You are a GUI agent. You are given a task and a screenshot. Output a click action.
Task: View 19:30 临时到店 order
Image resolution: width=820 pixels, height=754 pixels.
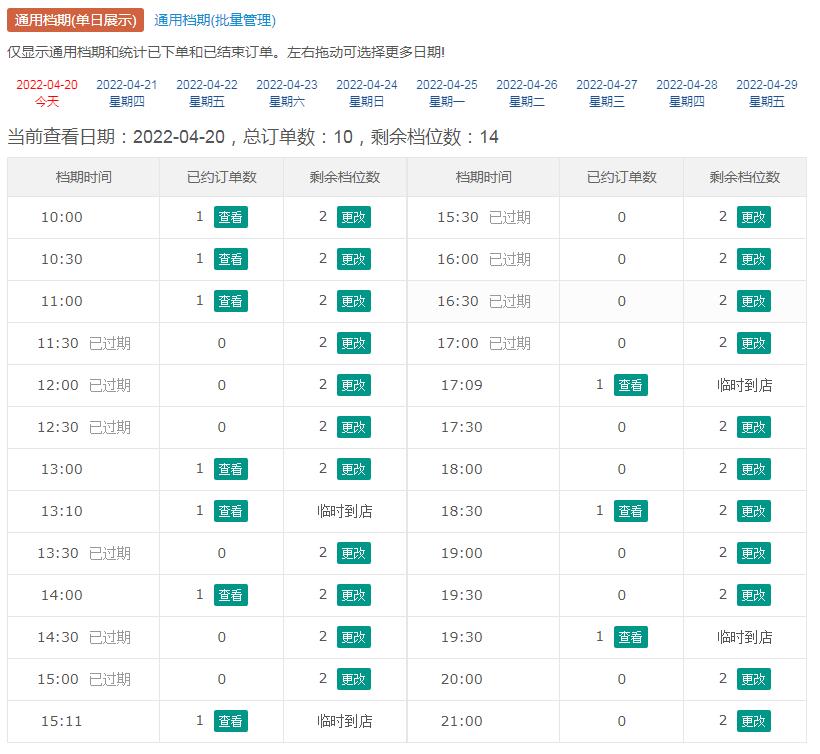[x=630, y=637]
